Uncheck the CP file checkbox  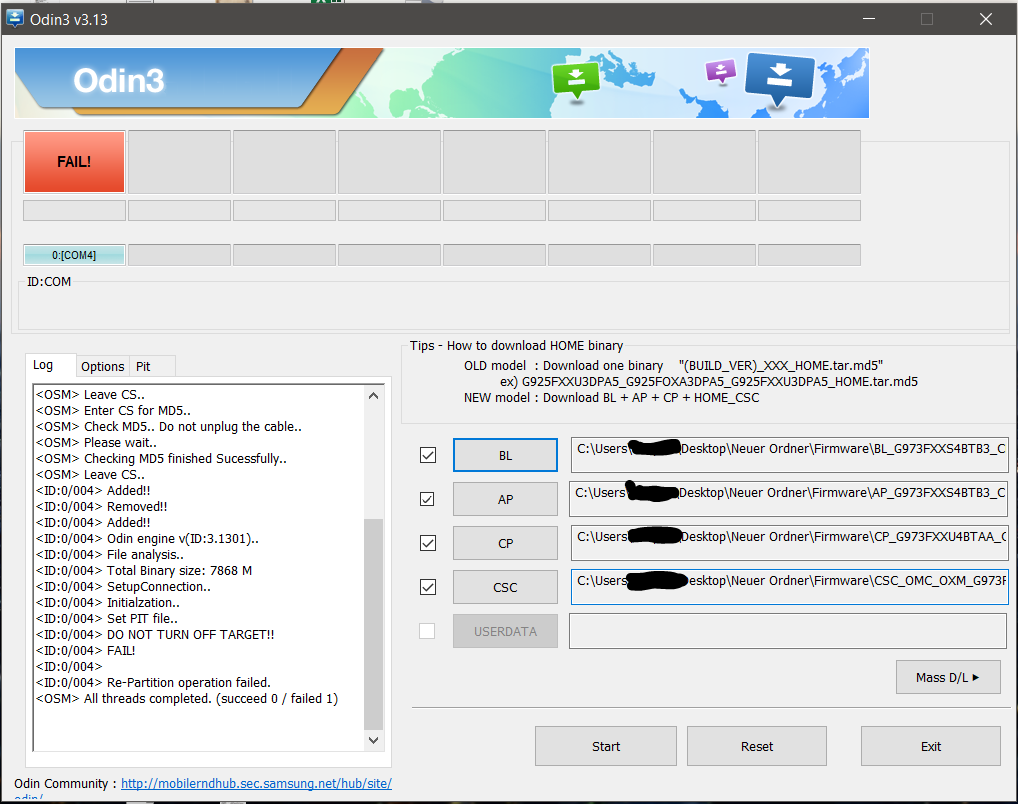pos(428,543)
